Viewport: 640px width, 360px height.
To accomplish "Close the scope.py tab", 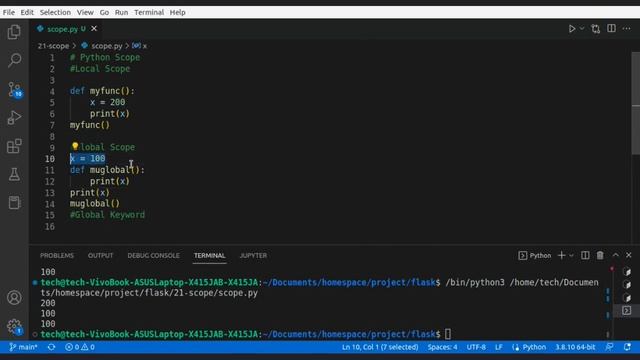I will (x=94, y=29).
